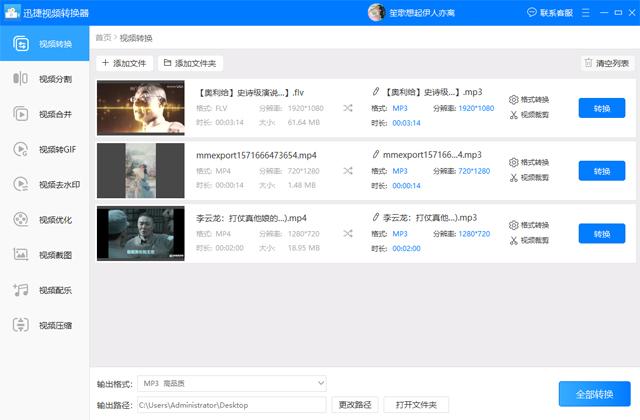Go to 首页 in breadcrumb
Image resolution: width=640 pixels, height=420 pixels.
(x=103, y=38)
